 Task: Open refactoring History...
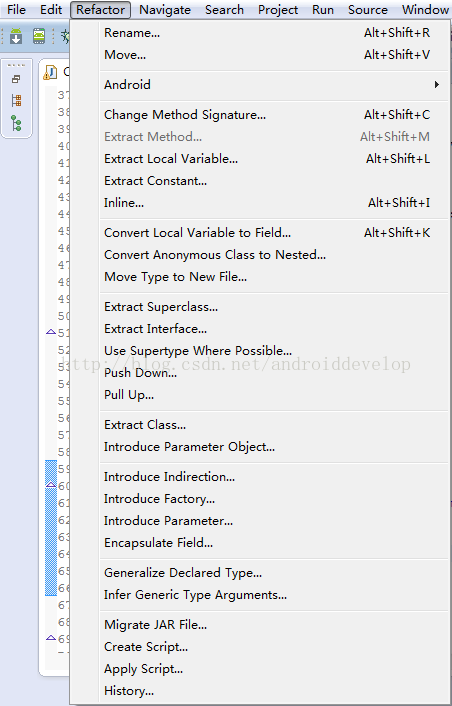(x=267, y=691)
